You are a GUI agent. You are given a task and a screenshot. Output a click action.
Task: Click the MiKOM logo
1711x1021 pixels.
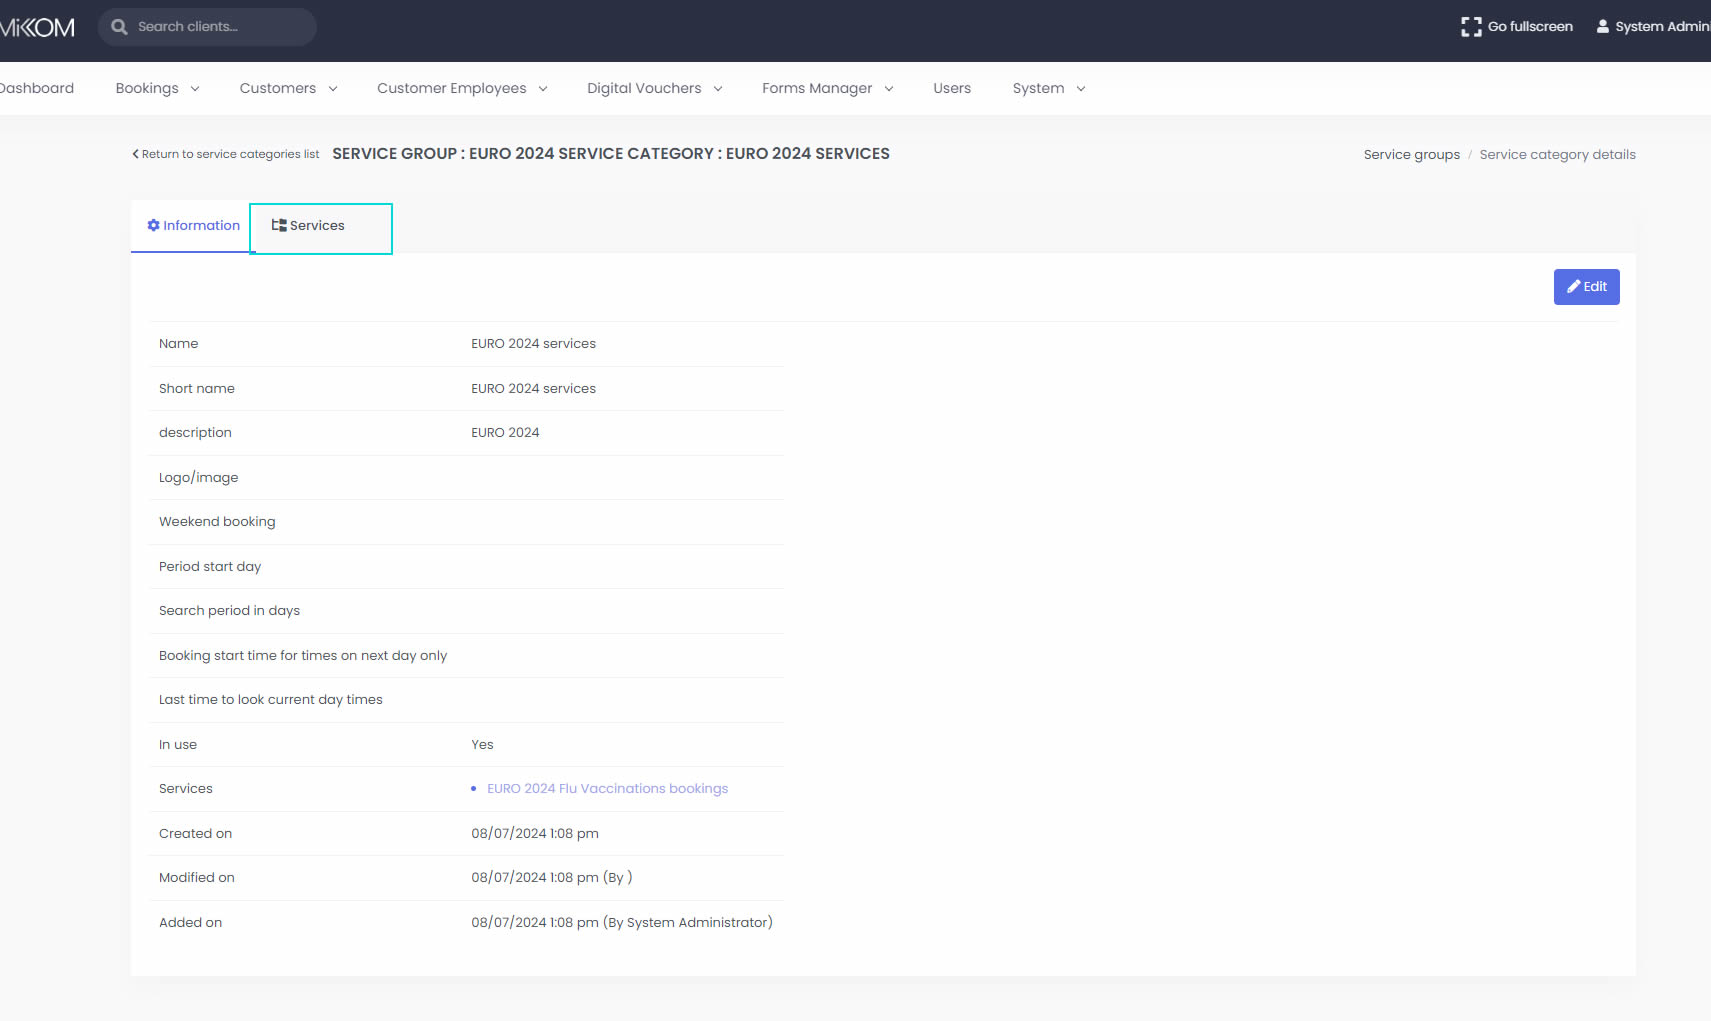coord(38,28)
